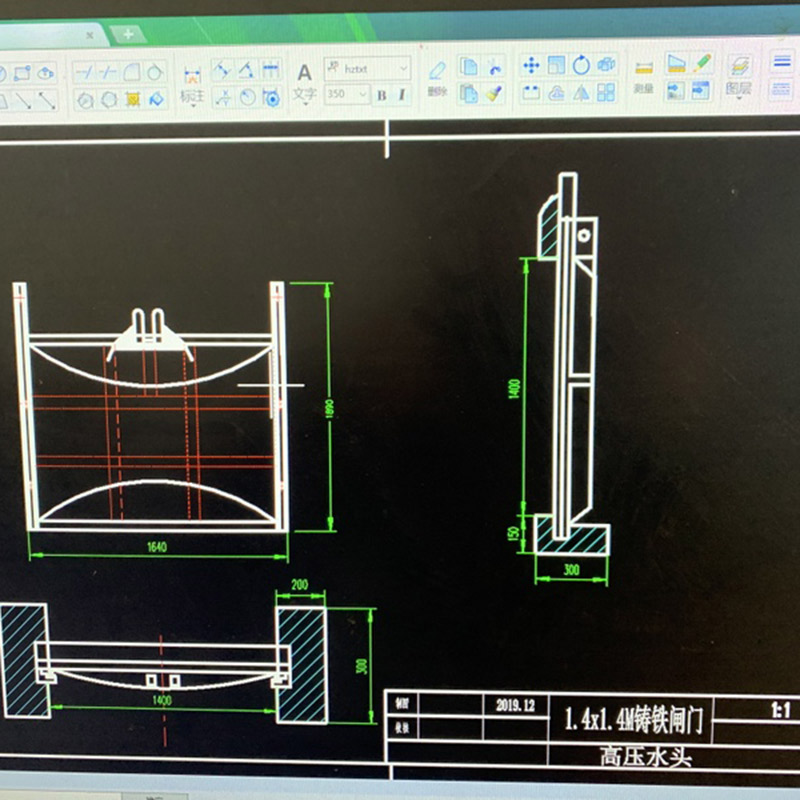Click the 高压水头 title block text
Screen dimensions: 800x800
point(645,757)
